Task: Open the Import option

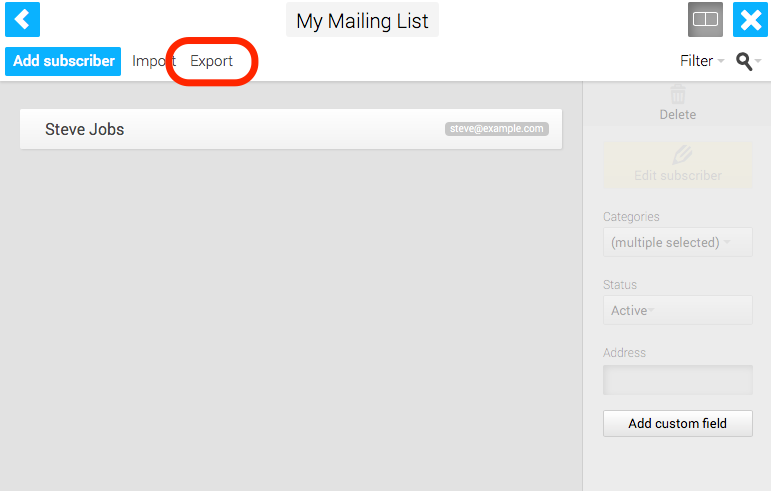Action: [x=154, y=61]
